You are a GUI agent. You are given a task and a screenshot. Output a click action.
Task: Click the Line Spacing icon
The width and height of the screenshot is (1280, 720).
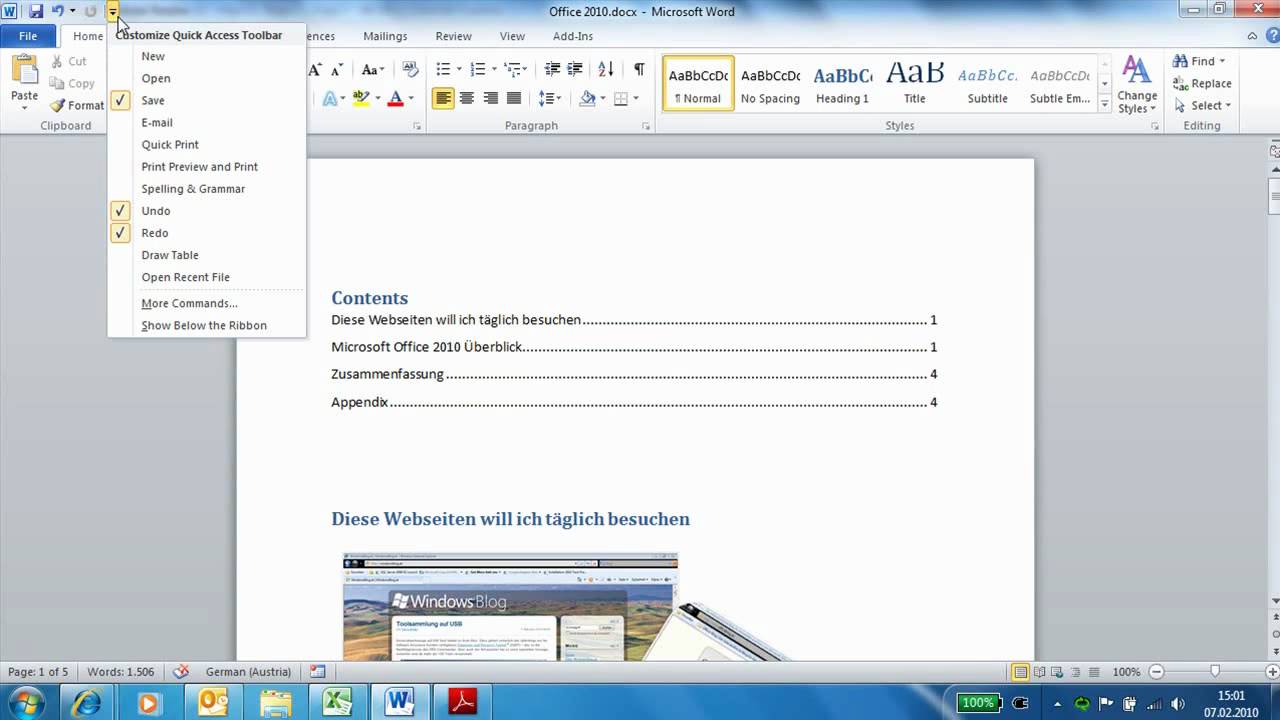[x=545, y=98]
